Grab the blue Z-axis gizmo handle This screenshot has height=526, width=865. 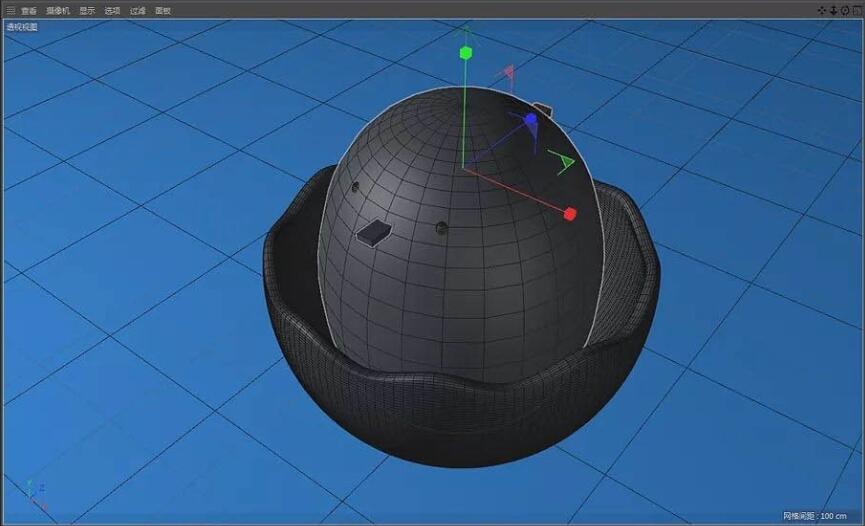531,118
